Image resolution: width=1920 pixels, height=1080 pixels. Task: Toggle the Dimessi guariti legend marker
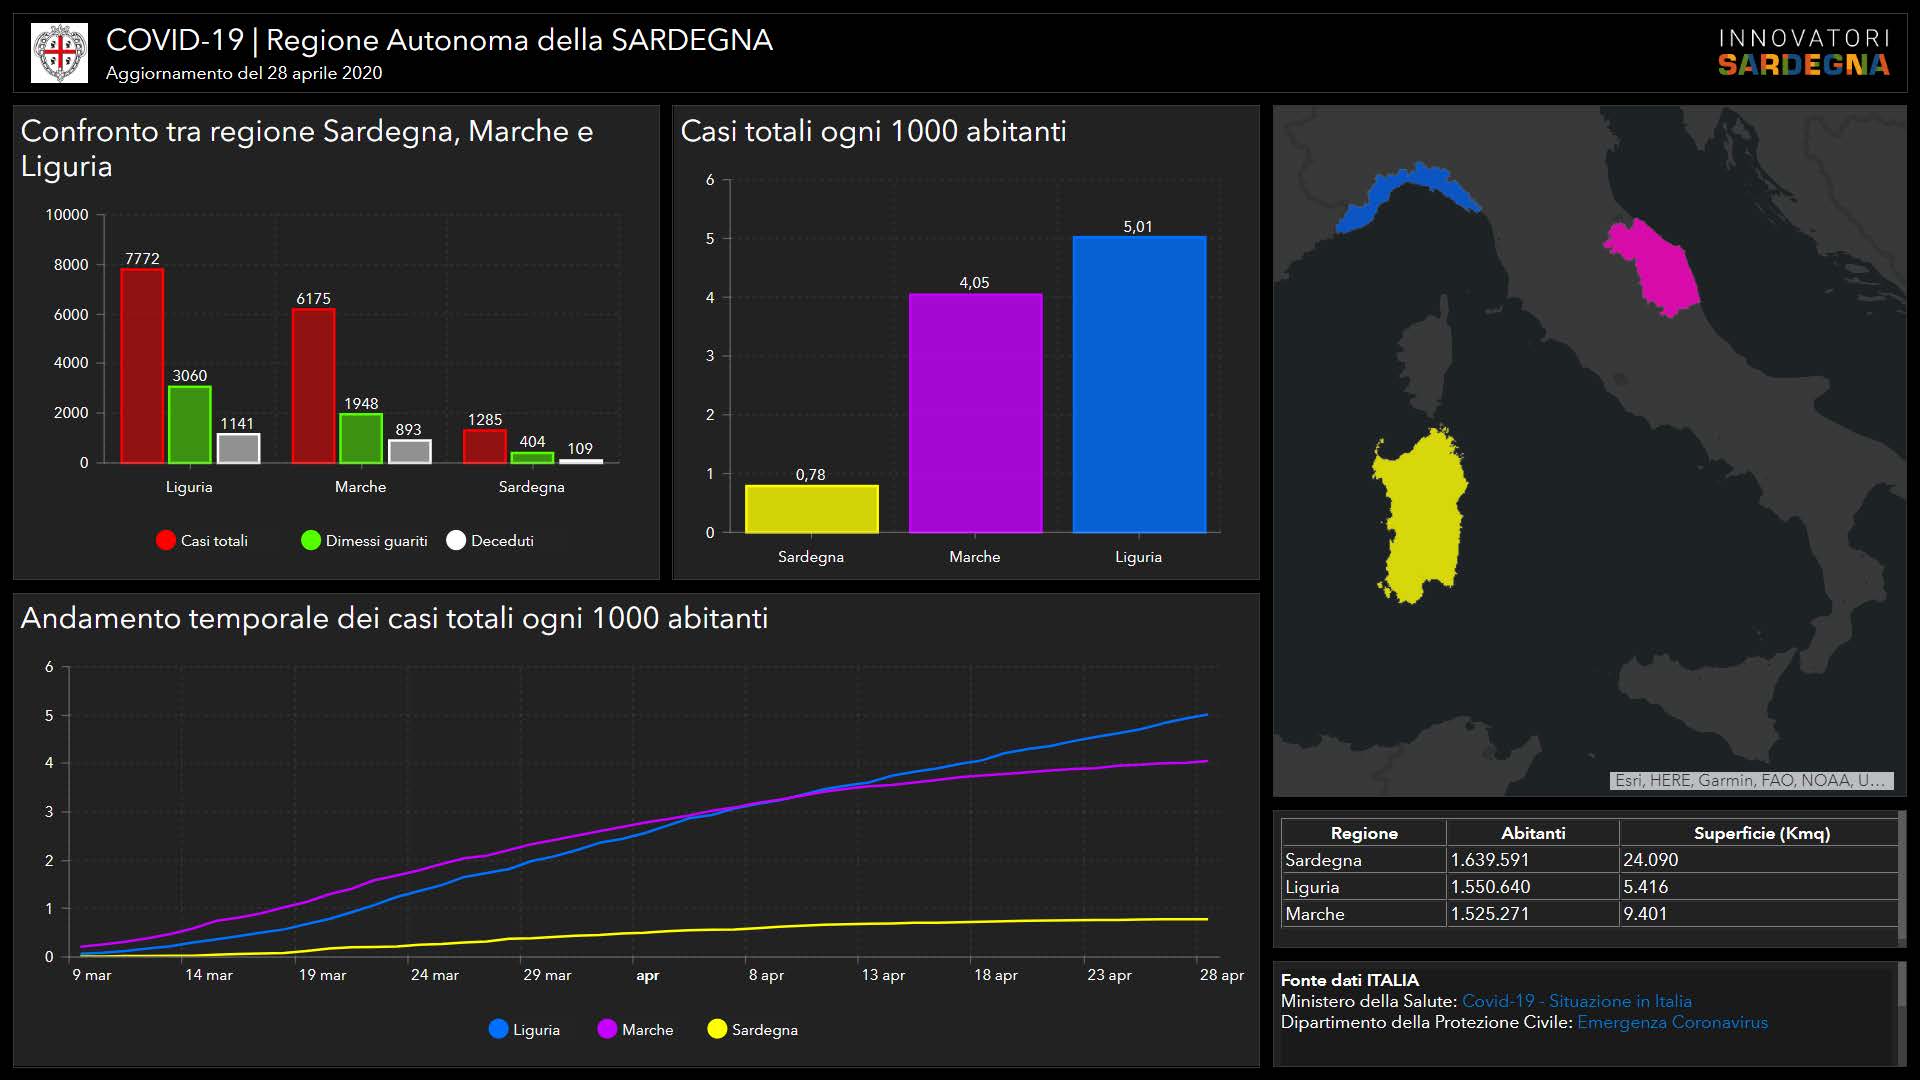coord(311,541)
